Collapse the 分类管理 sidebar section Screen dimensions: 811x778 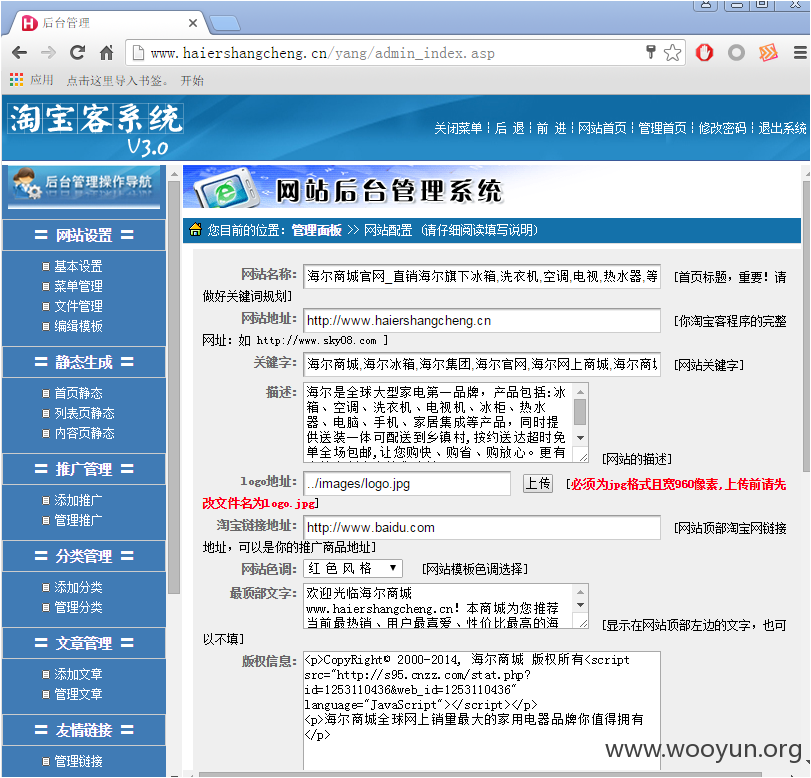click(84, 556)
